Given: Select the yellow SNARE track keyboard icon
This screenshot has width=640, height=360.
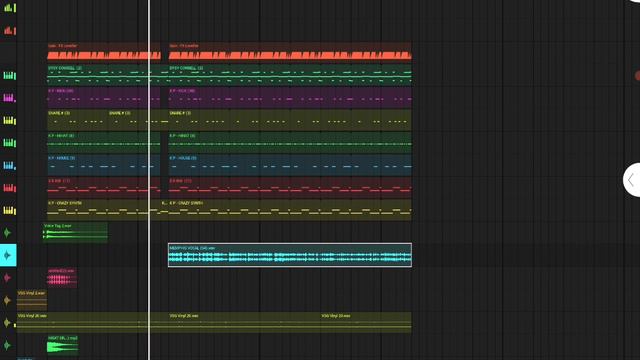Looking at the screenshot, I should pos(10,120).
